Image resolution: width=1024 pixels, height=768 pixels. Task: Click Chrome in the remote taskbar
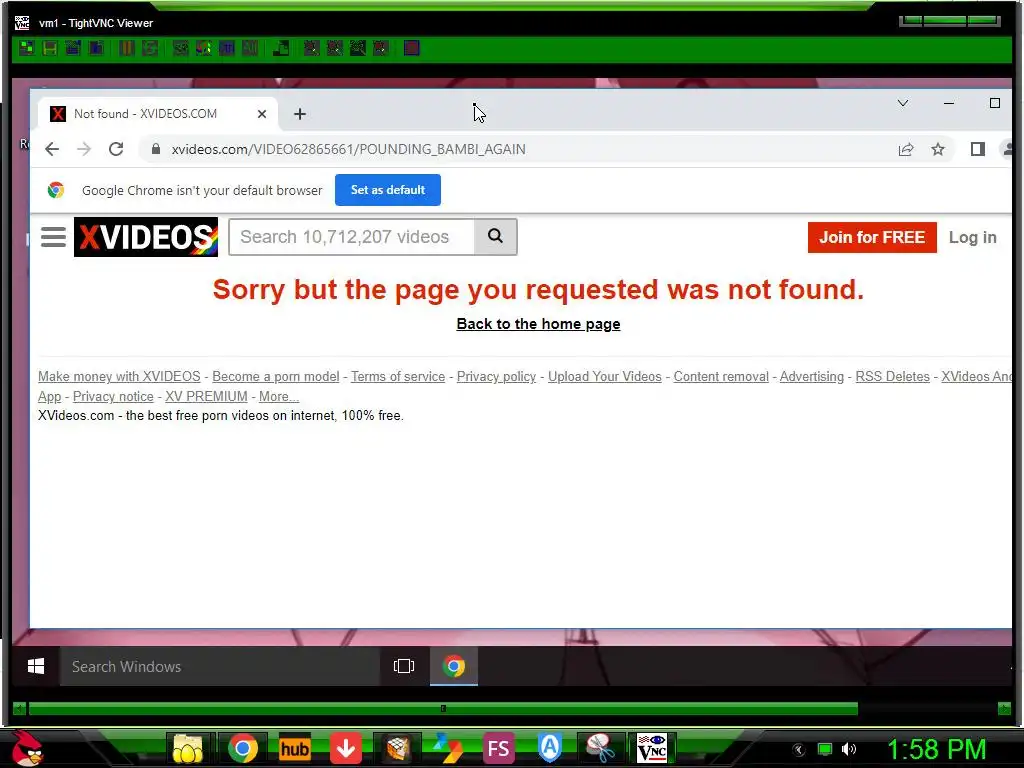tap(454, 666)
